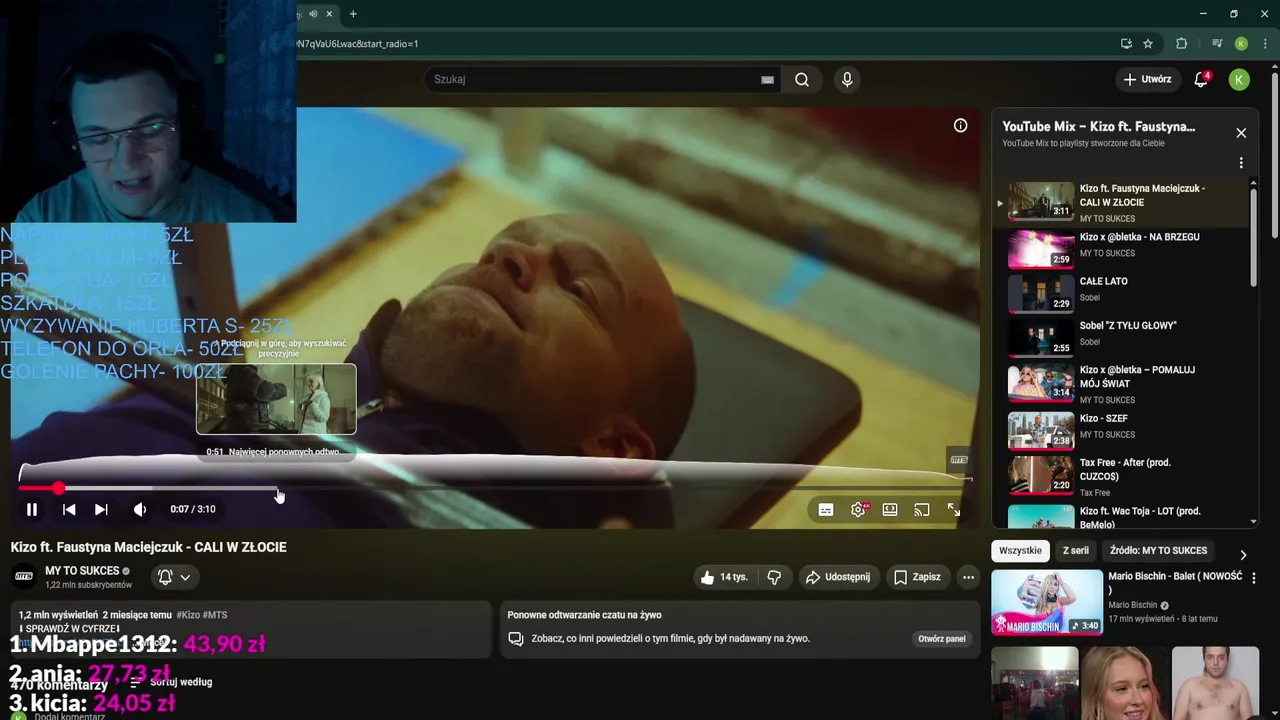Open the on-screen keyboard in search box

[x=767, y=80]
